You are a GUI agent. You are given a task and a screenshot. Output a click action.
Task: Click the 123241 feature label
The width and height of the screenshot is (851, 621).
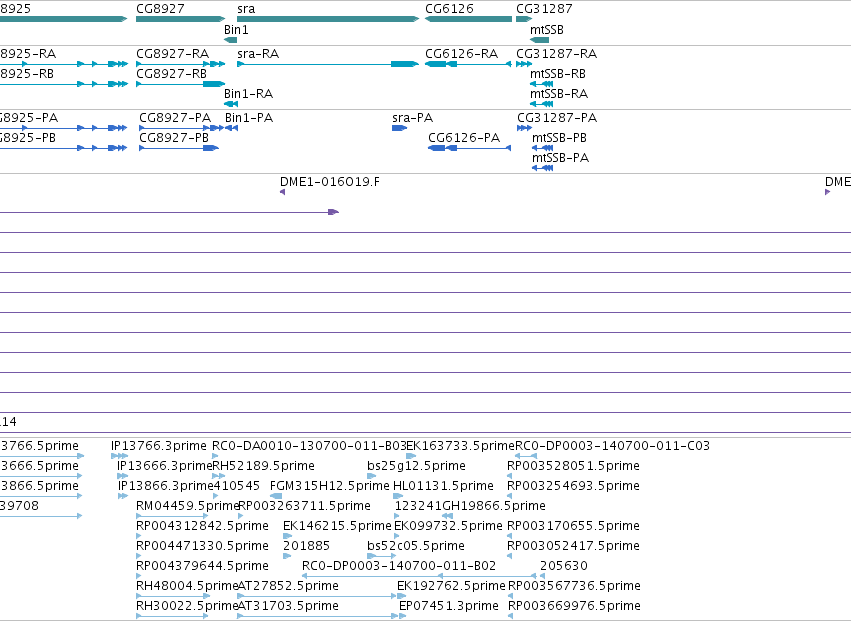click(x=418, y=506)
